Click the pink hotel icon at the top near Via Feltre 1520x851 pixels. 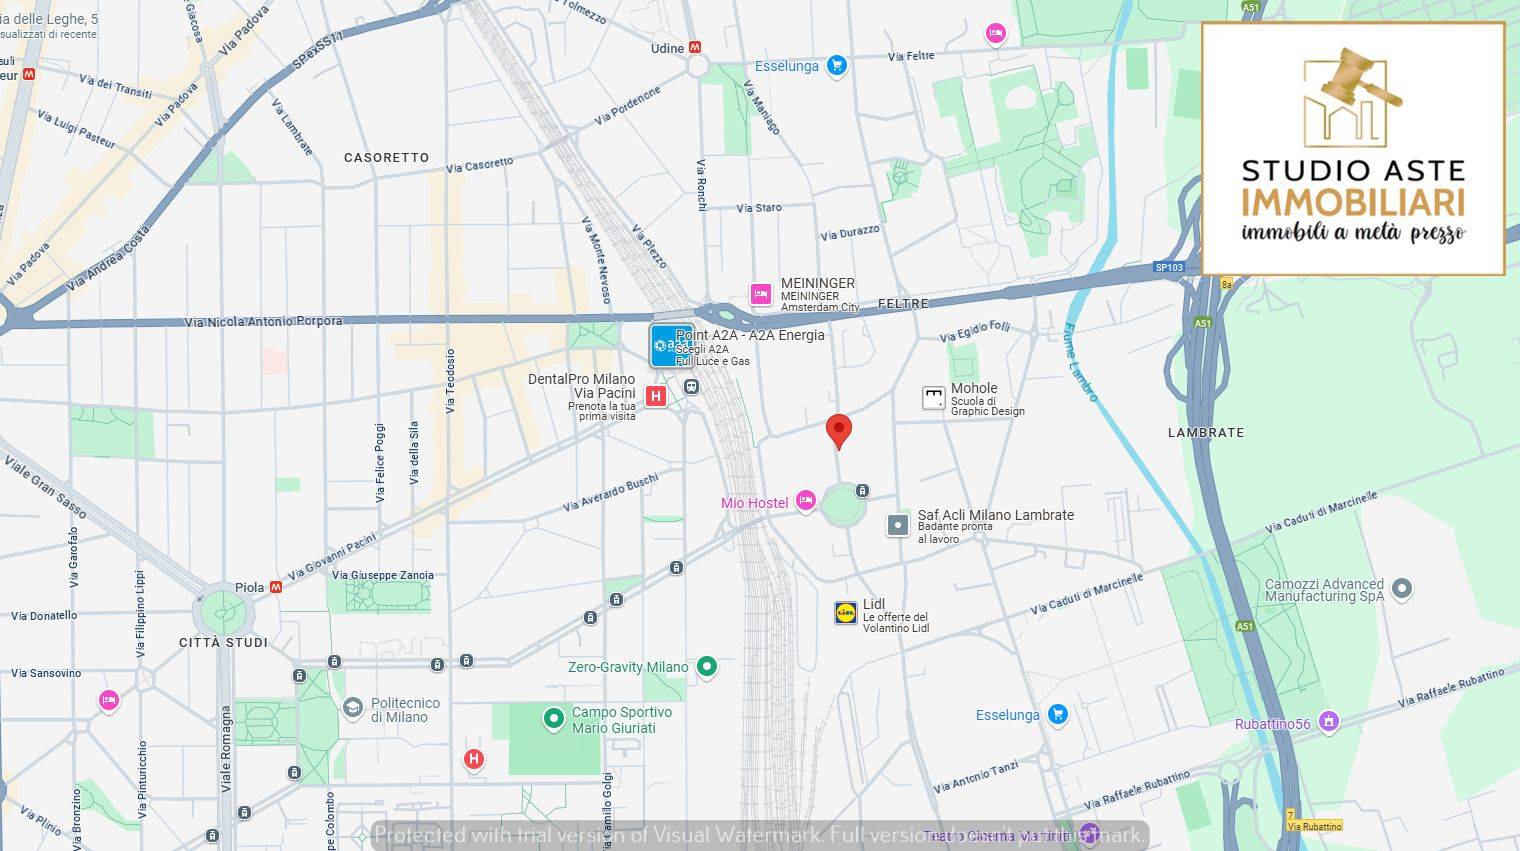995,34
